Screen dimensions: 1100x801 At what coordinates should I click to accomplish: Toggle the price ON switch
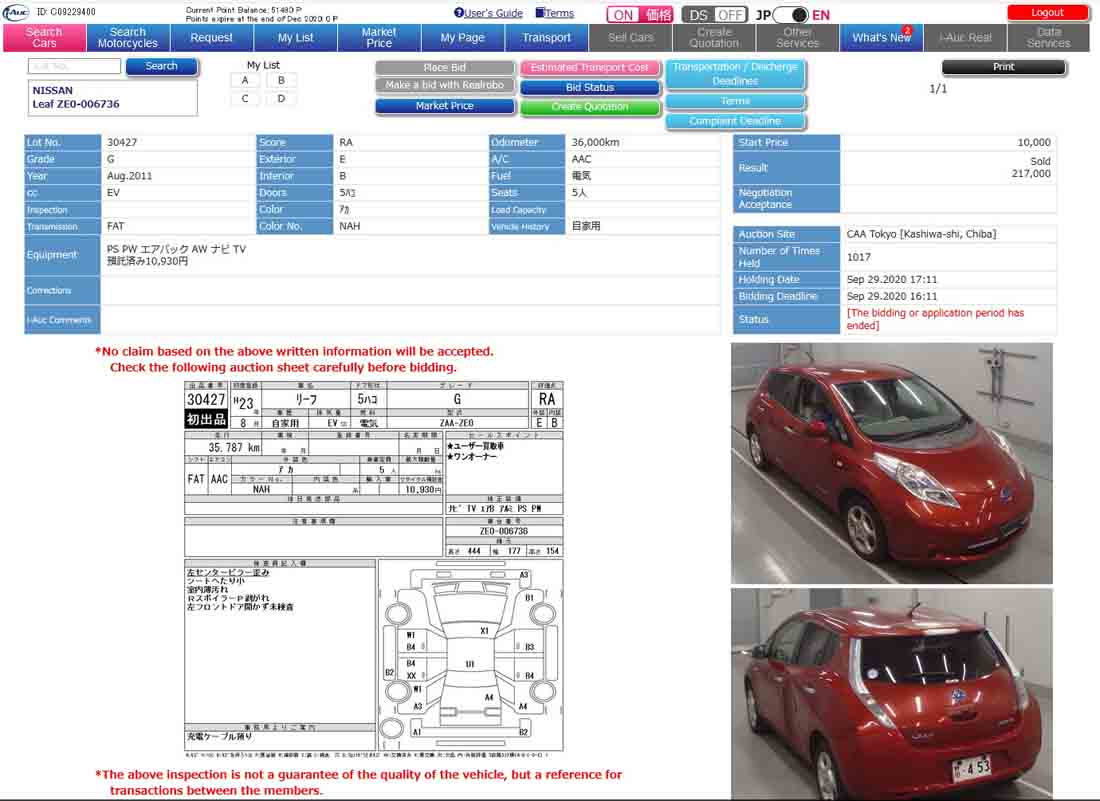tap(639, 15)
